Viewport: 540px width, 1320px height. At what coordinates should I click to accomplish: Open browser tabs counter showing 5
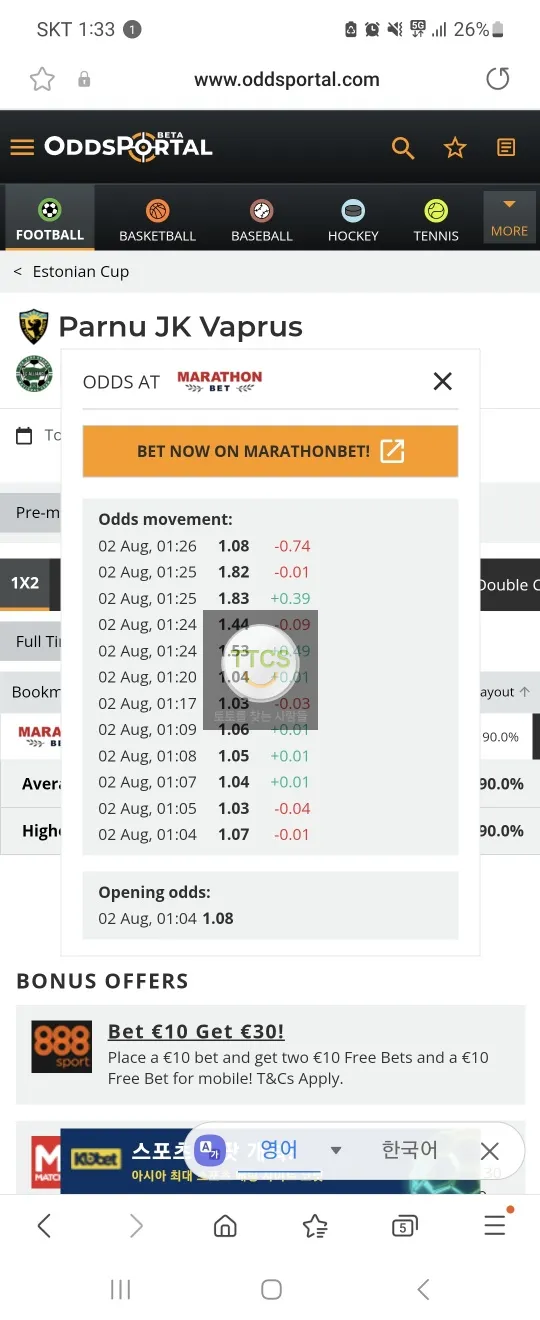(x=404, y=1226)
